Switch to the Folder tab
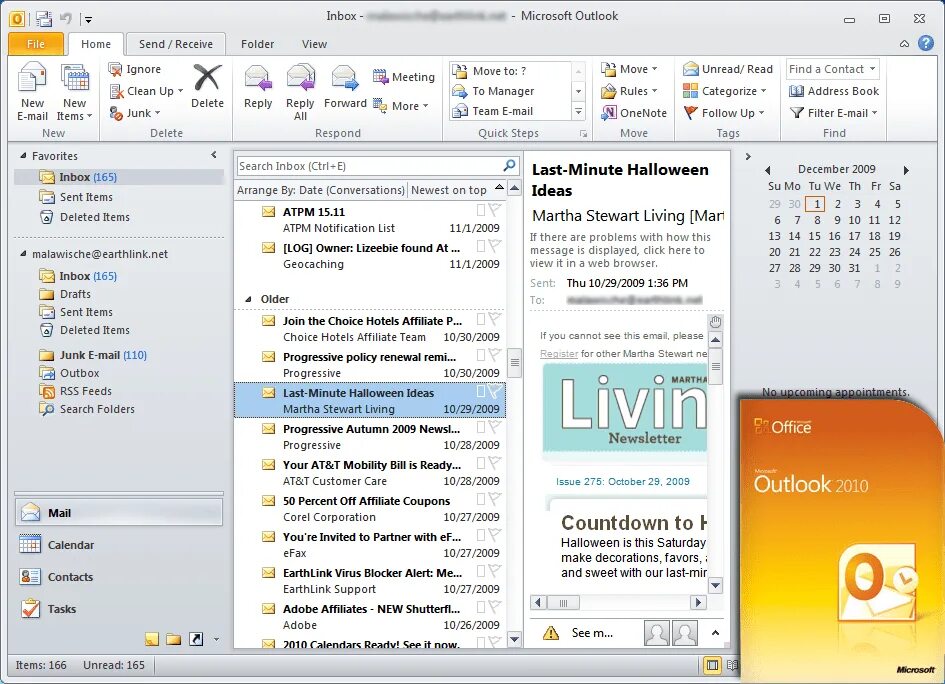The image size is (945, 684). [x=257, y=44]
